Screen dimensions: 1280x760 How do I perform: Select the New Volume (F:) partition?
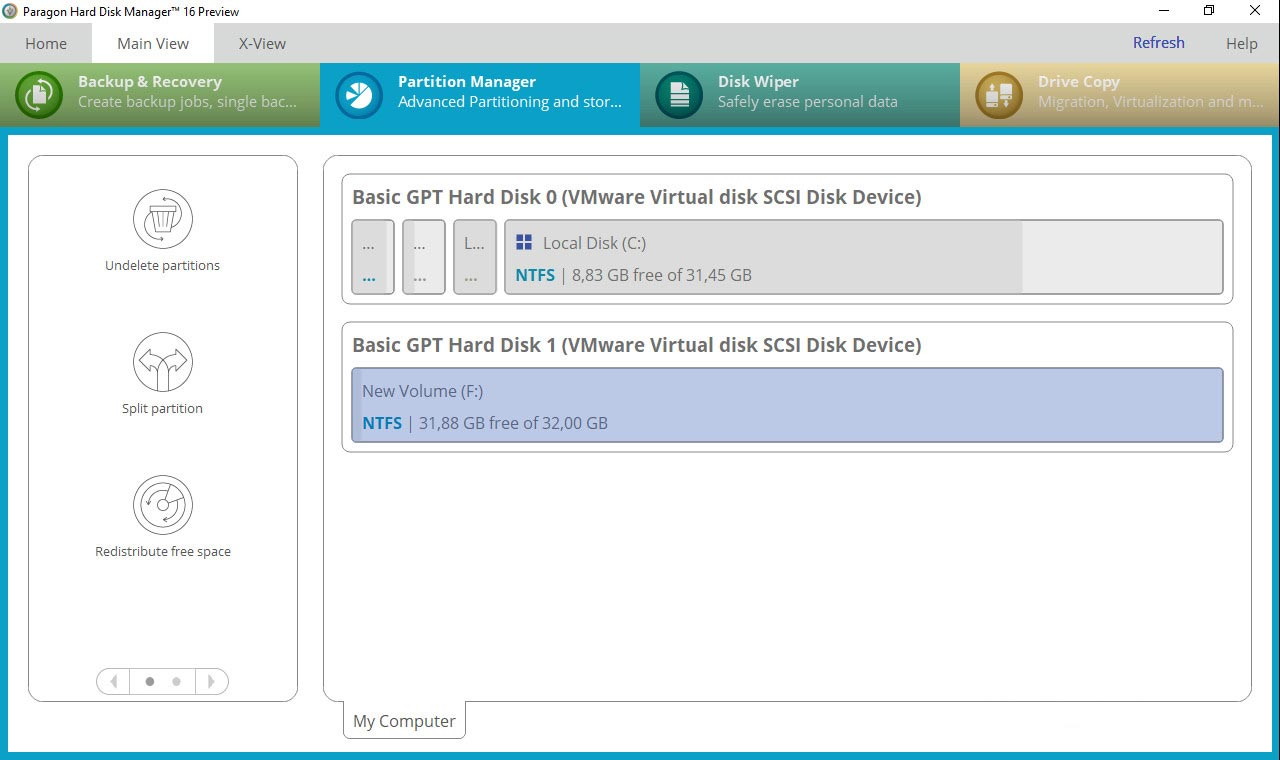point(787,405)
